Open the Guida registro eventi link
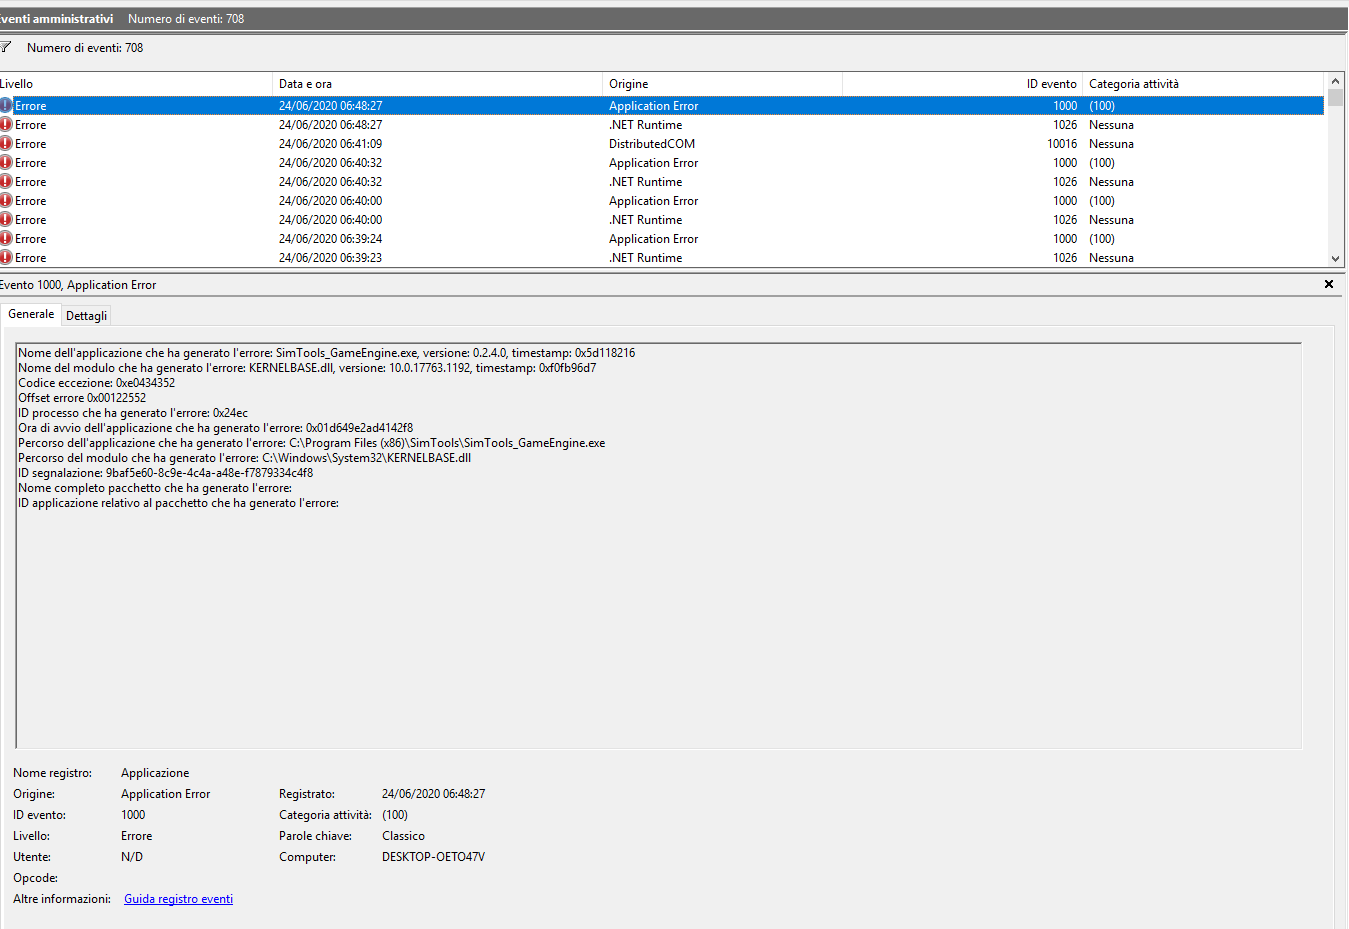This screenshot has width=1349, height=929. click(x=178, y=899)
